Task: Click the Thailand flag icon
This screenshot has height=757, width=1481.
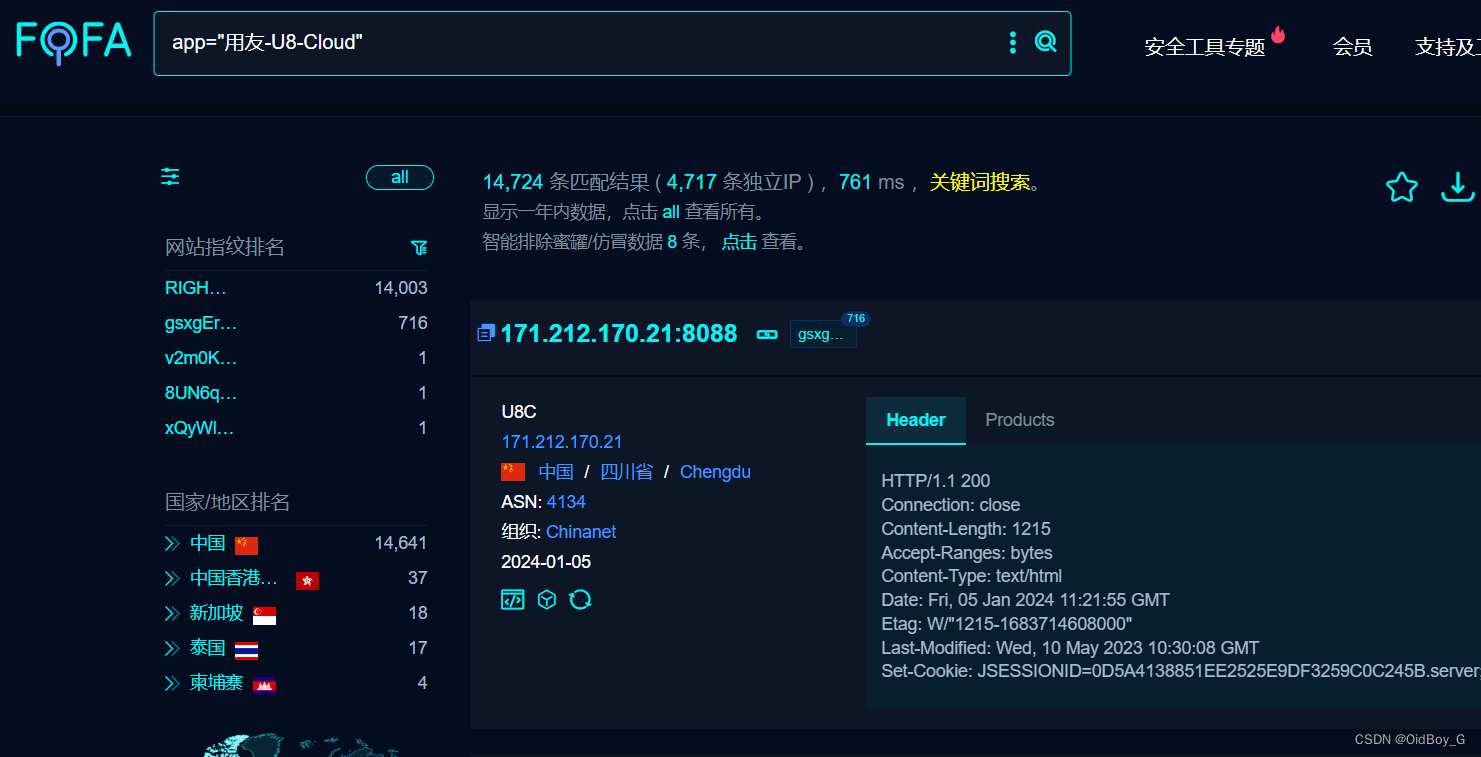Action: [246, 650]
